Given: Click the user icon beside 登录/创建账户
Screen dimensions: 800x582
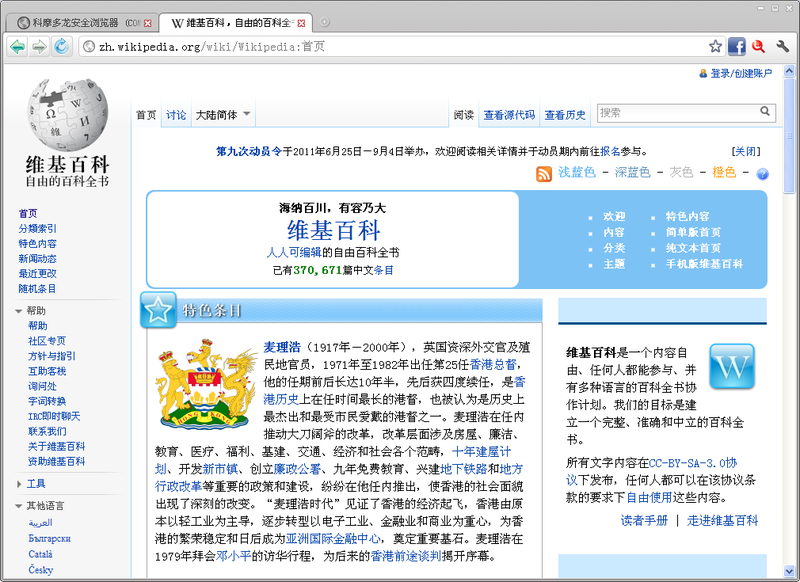Looking at the screenshot, I should pos(703,73).
